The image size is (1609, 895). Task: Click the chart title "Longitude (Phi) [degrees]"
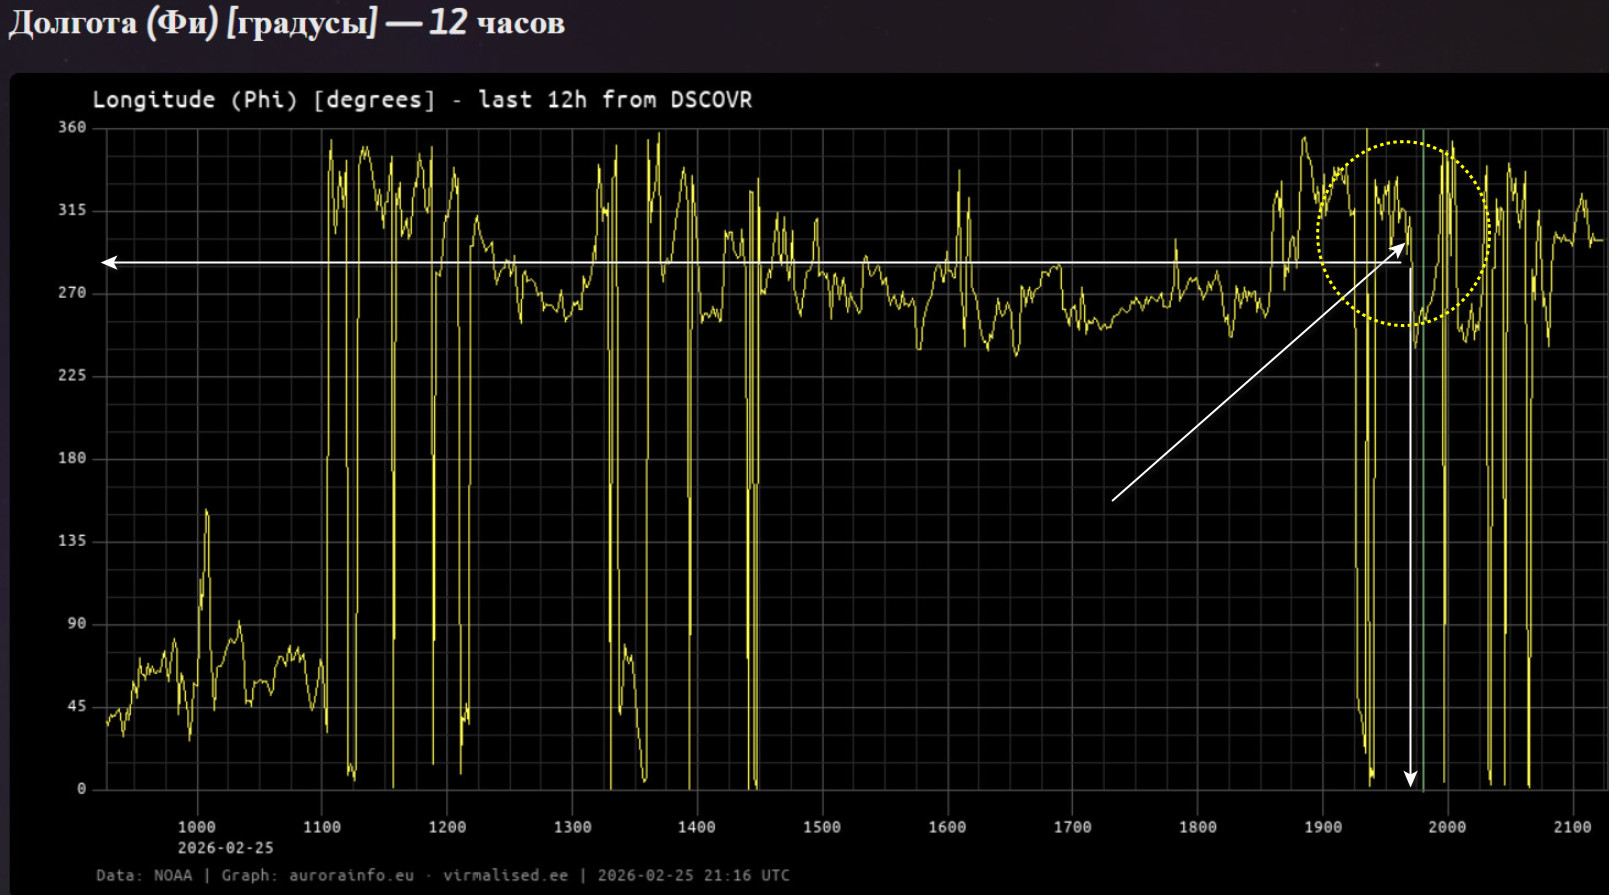(264, 100)
